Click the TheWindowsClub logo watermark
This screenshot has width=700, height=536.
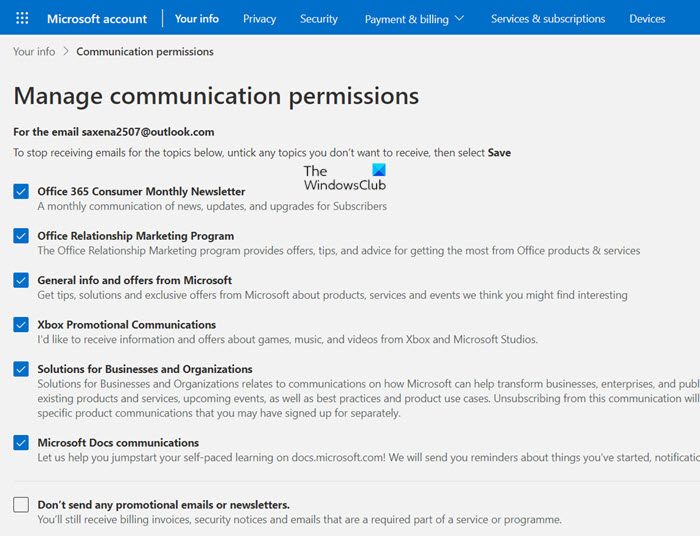(x=344, y=178)
